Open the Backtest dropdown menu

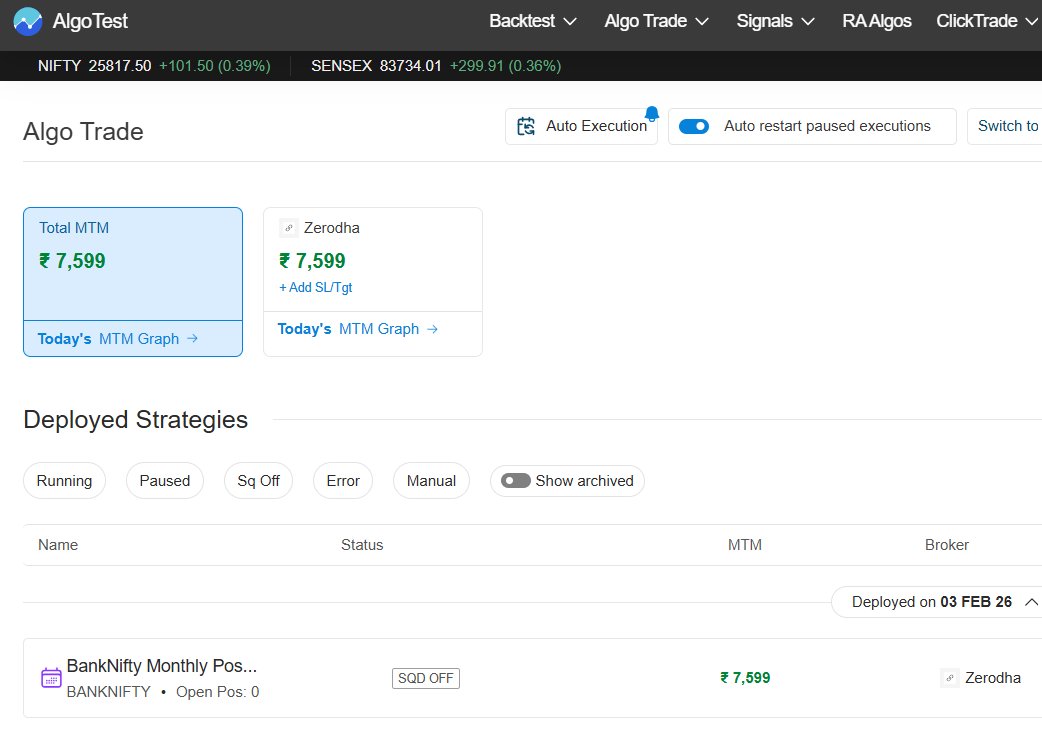pos(532,20)
